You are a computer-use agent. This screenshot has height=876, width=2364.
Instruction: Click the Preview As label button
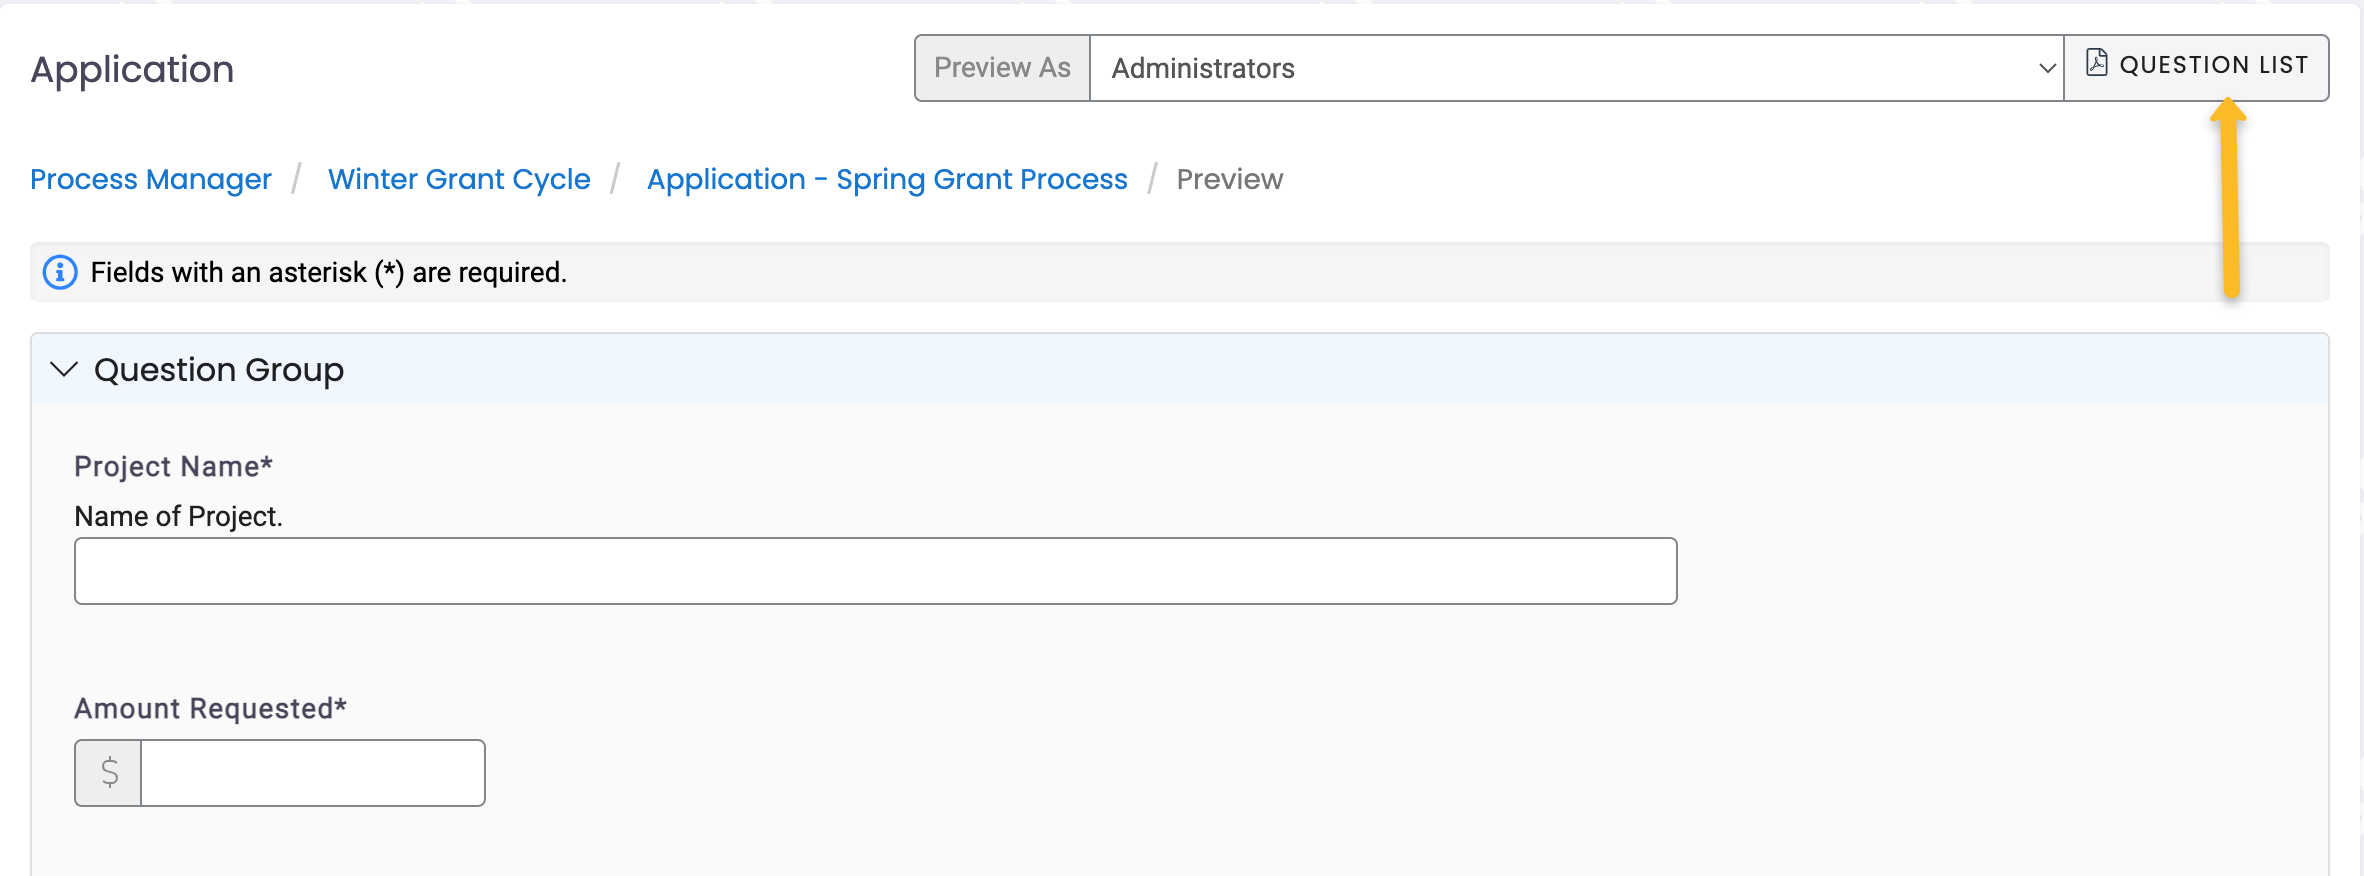point(1002,67)
